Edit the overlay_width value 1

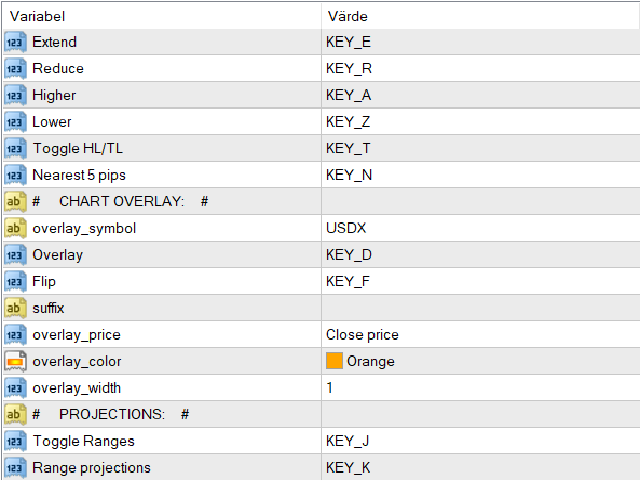[480, 388]
